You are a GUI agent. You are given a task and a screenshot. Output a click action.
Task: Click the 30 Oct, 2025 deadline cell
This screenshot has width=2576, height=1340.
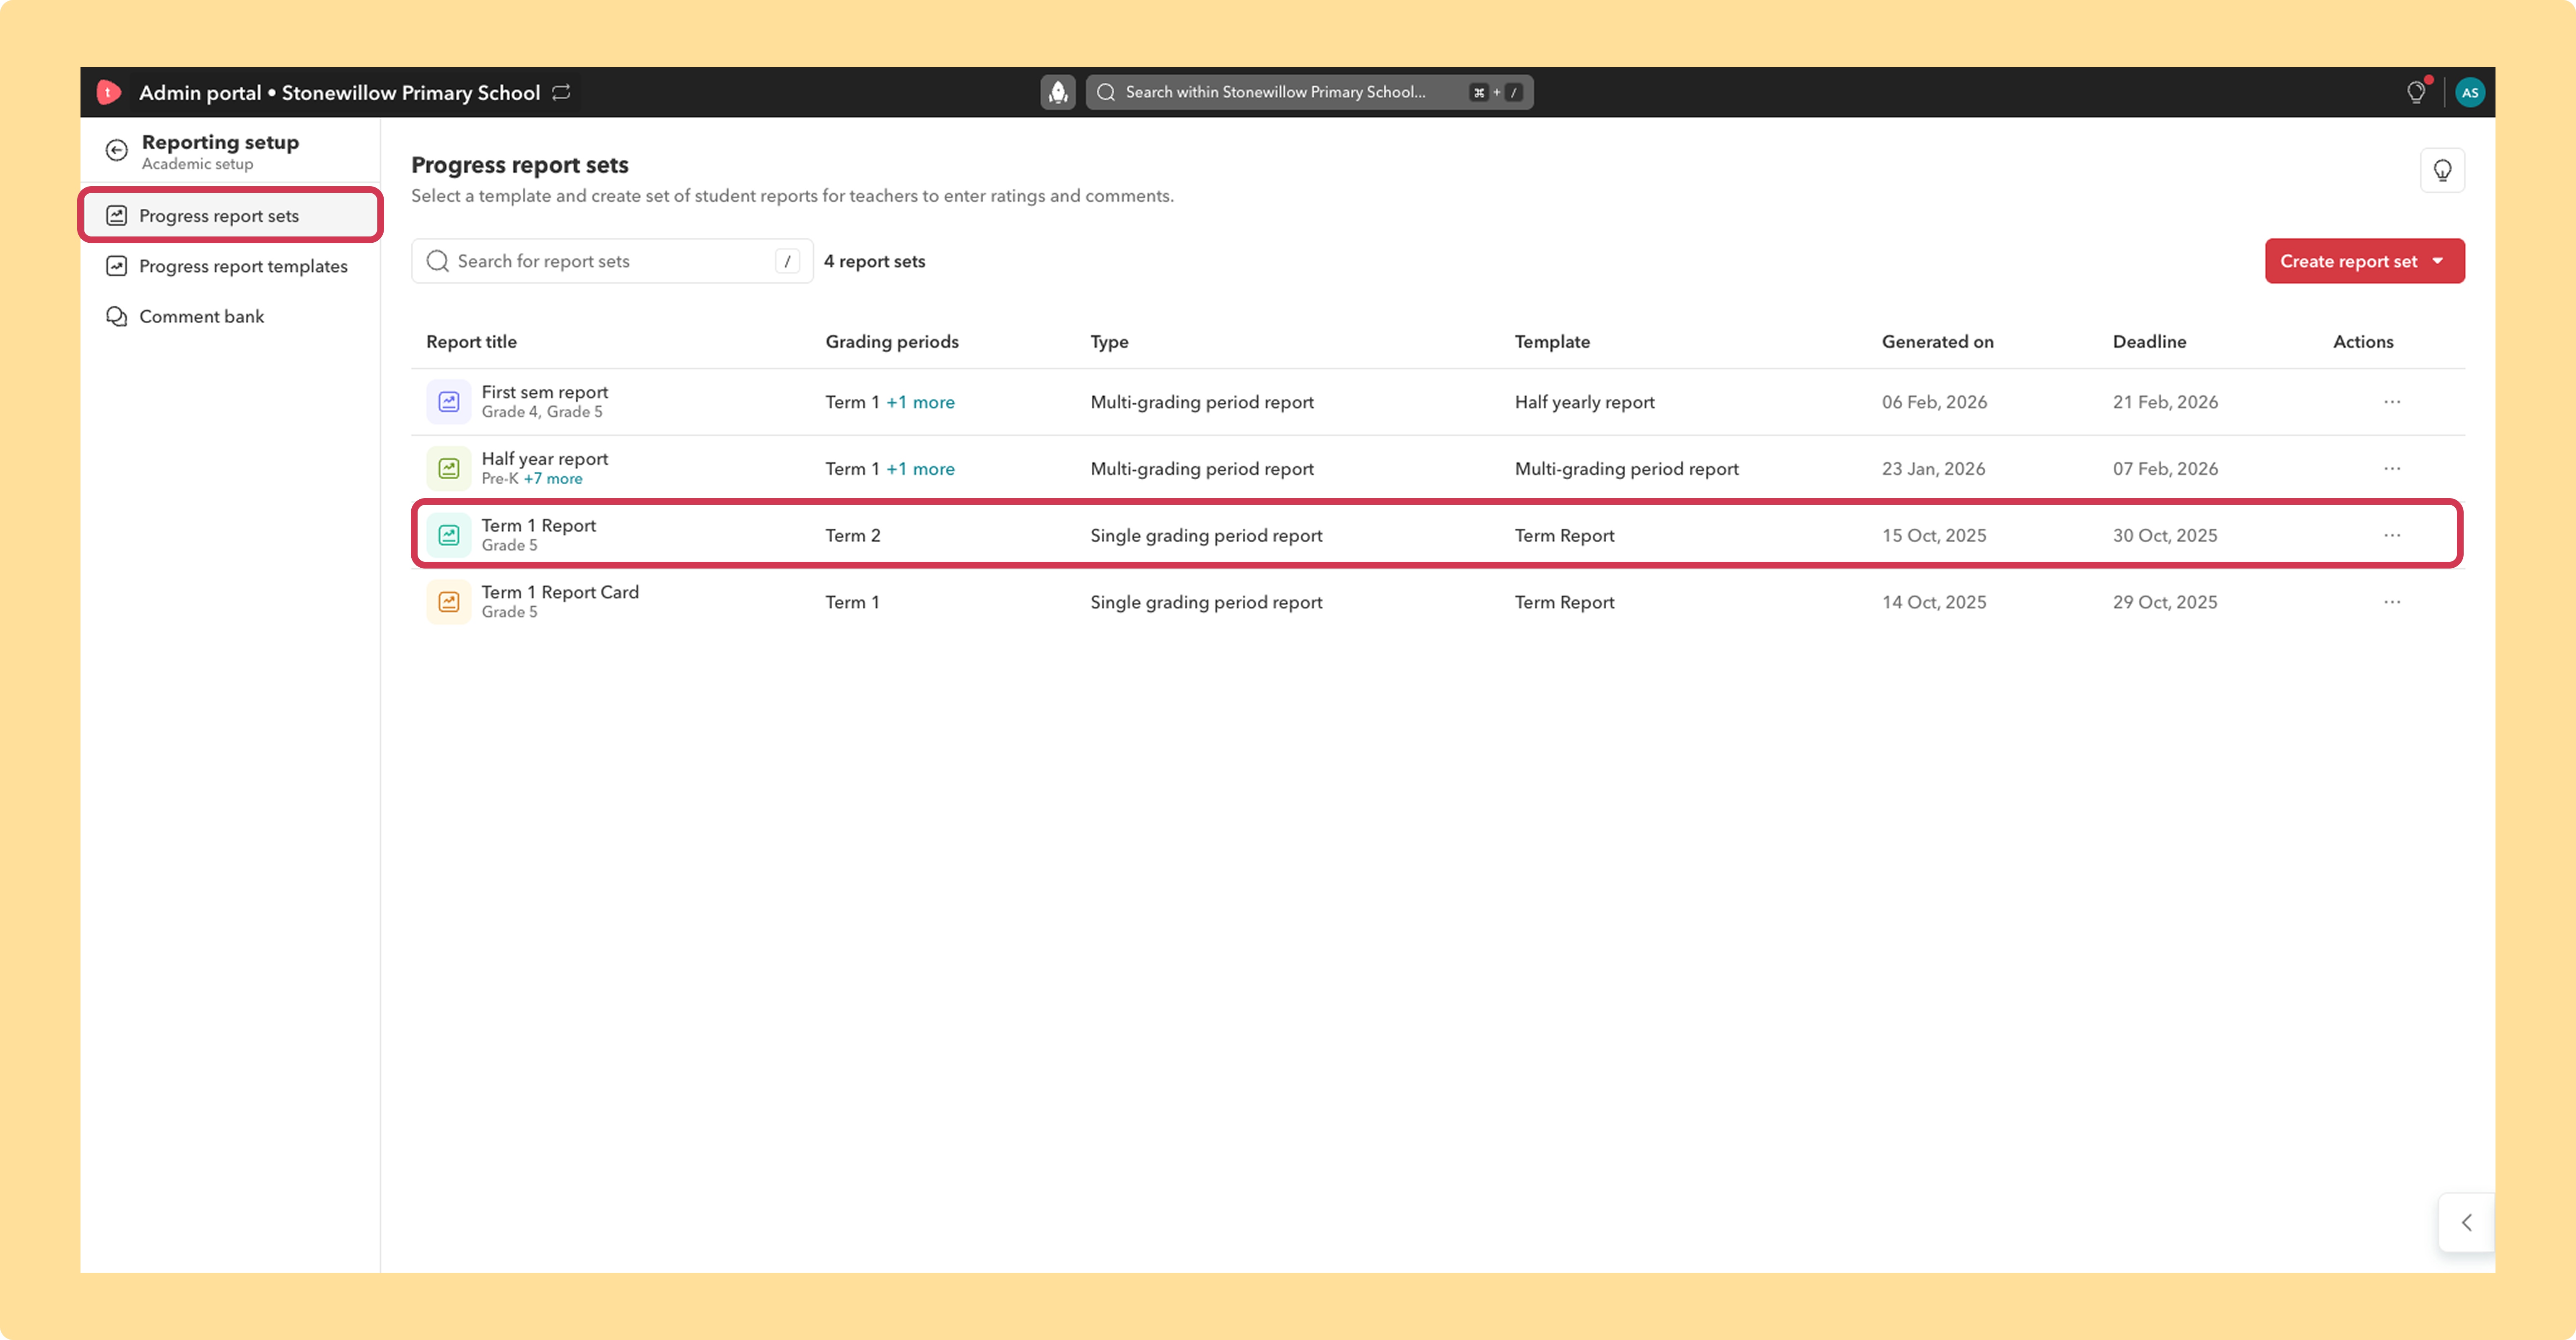2165,535
